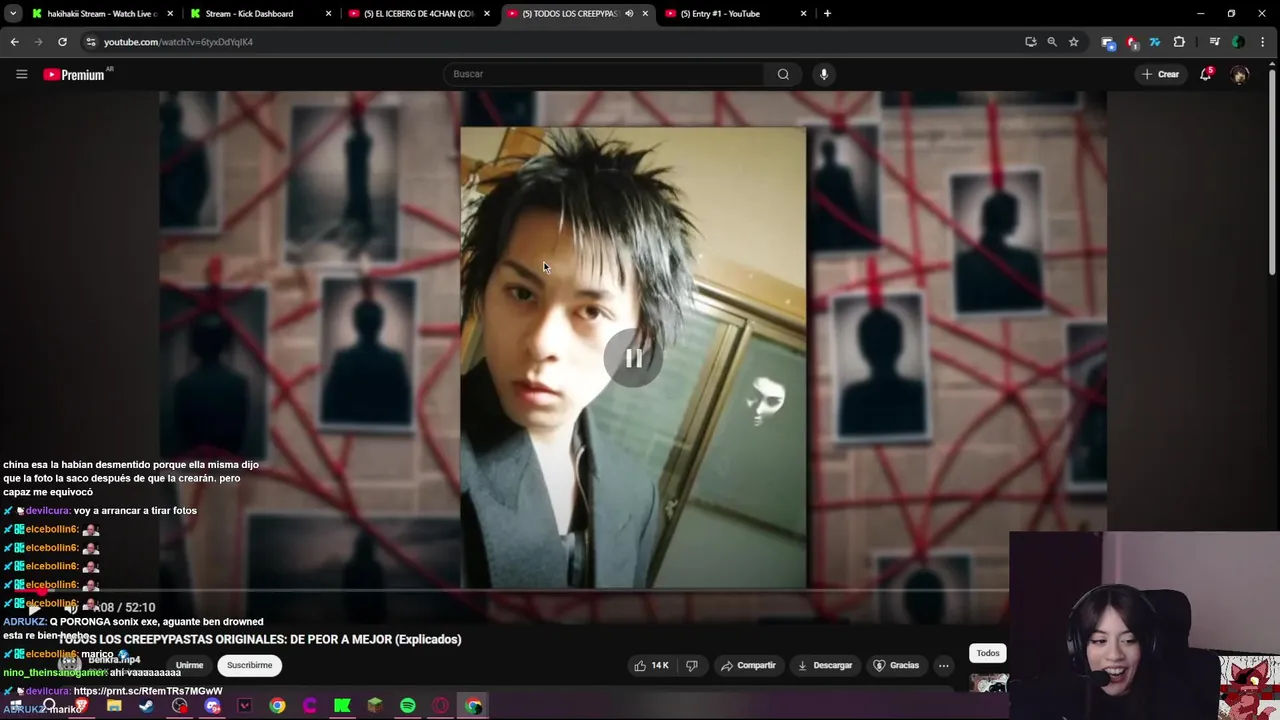Screen dimensions: 1280x720
Task: Like the video with 14 K thumbs up
Action: [x=650, y=665]
